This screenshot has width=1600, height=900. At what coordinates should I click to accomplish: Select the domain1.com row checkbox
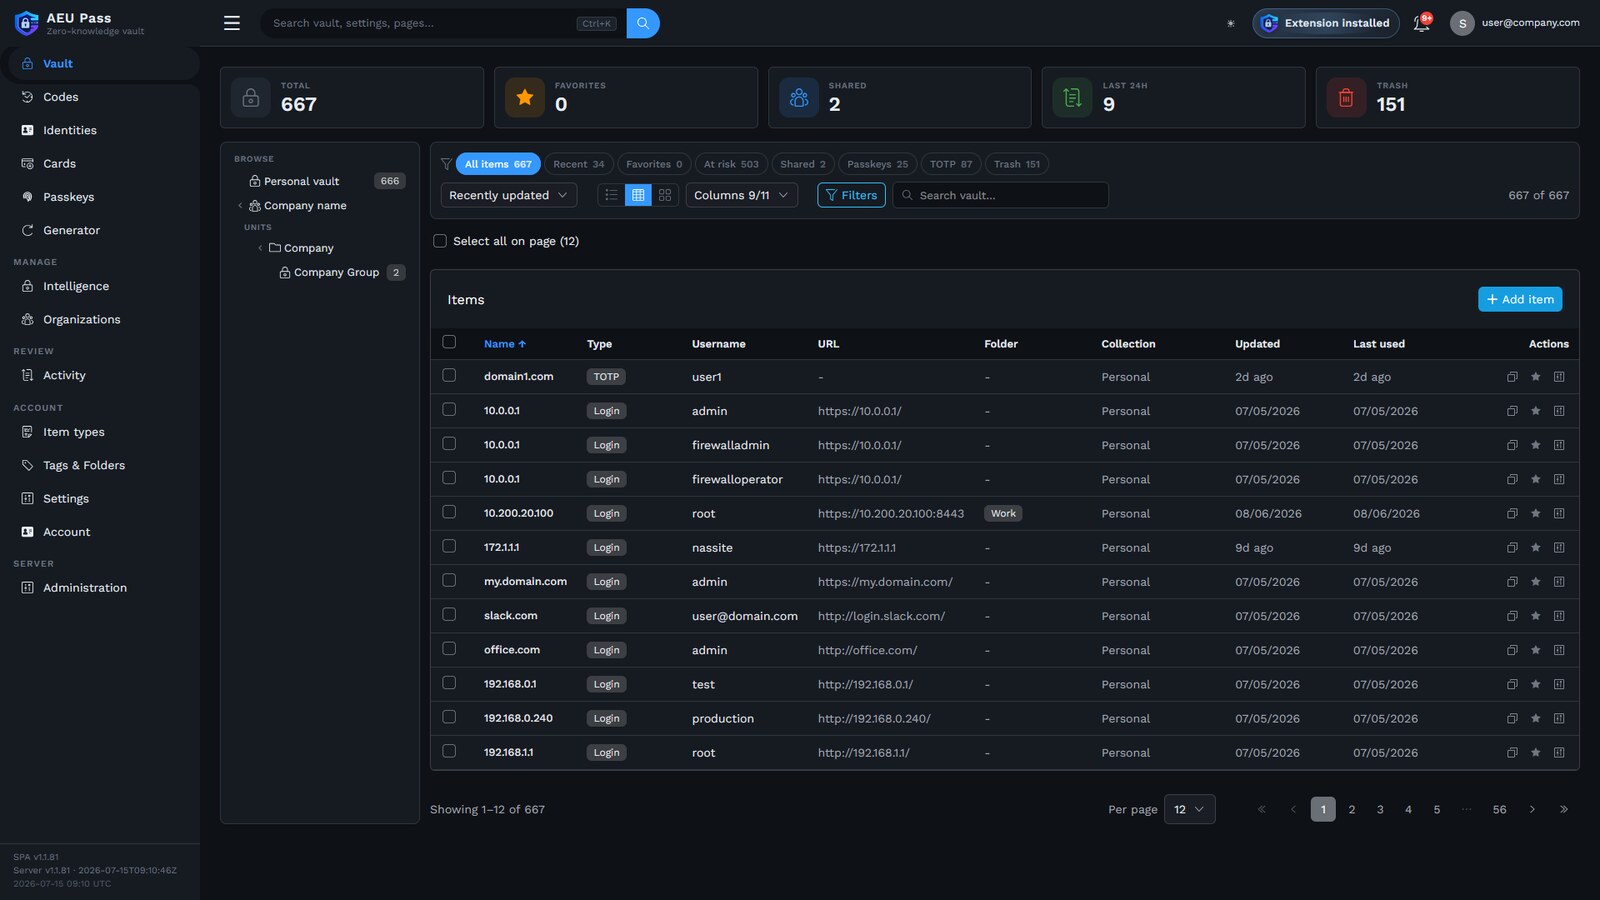coord(449,375)
